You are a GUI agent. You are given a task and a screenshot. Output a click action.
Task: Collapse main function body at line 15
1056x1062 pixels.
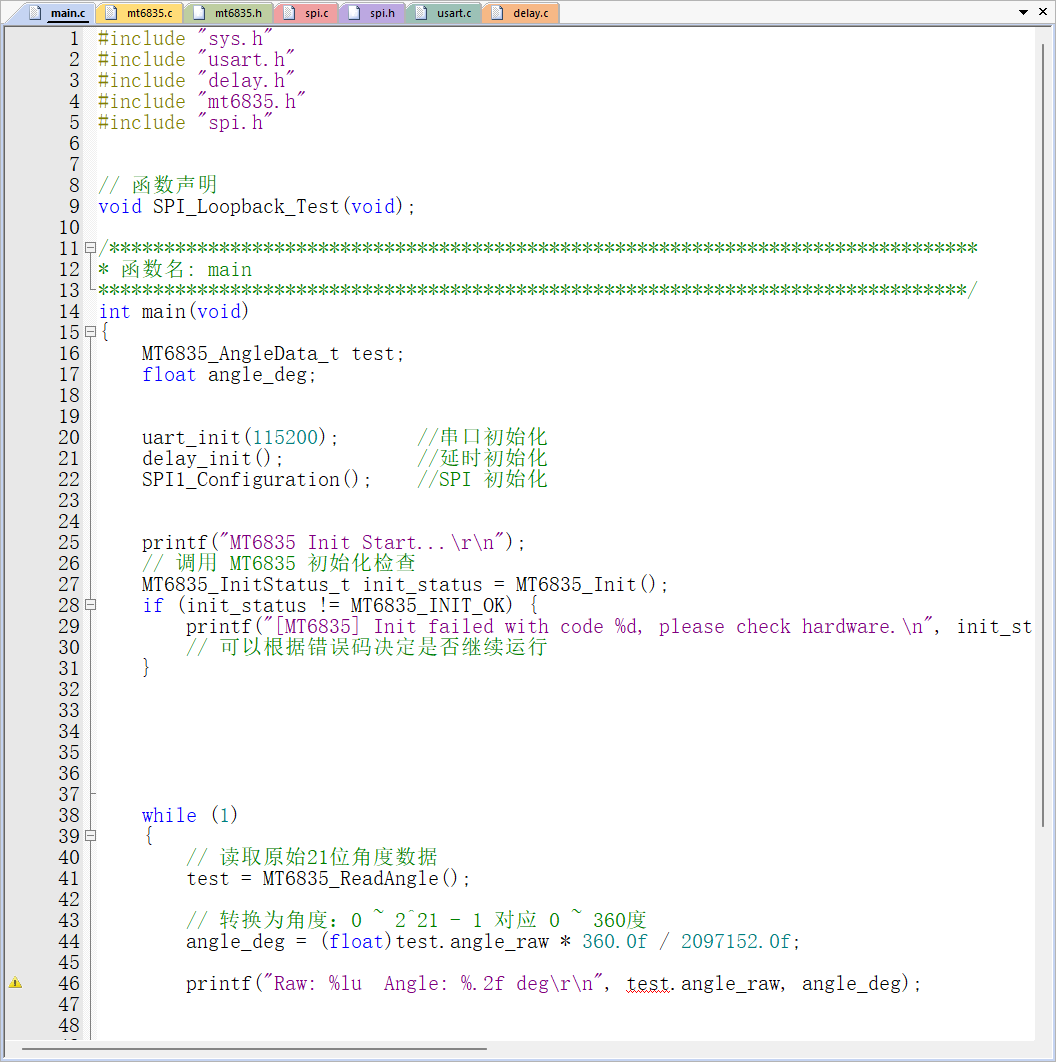[90, 332]
